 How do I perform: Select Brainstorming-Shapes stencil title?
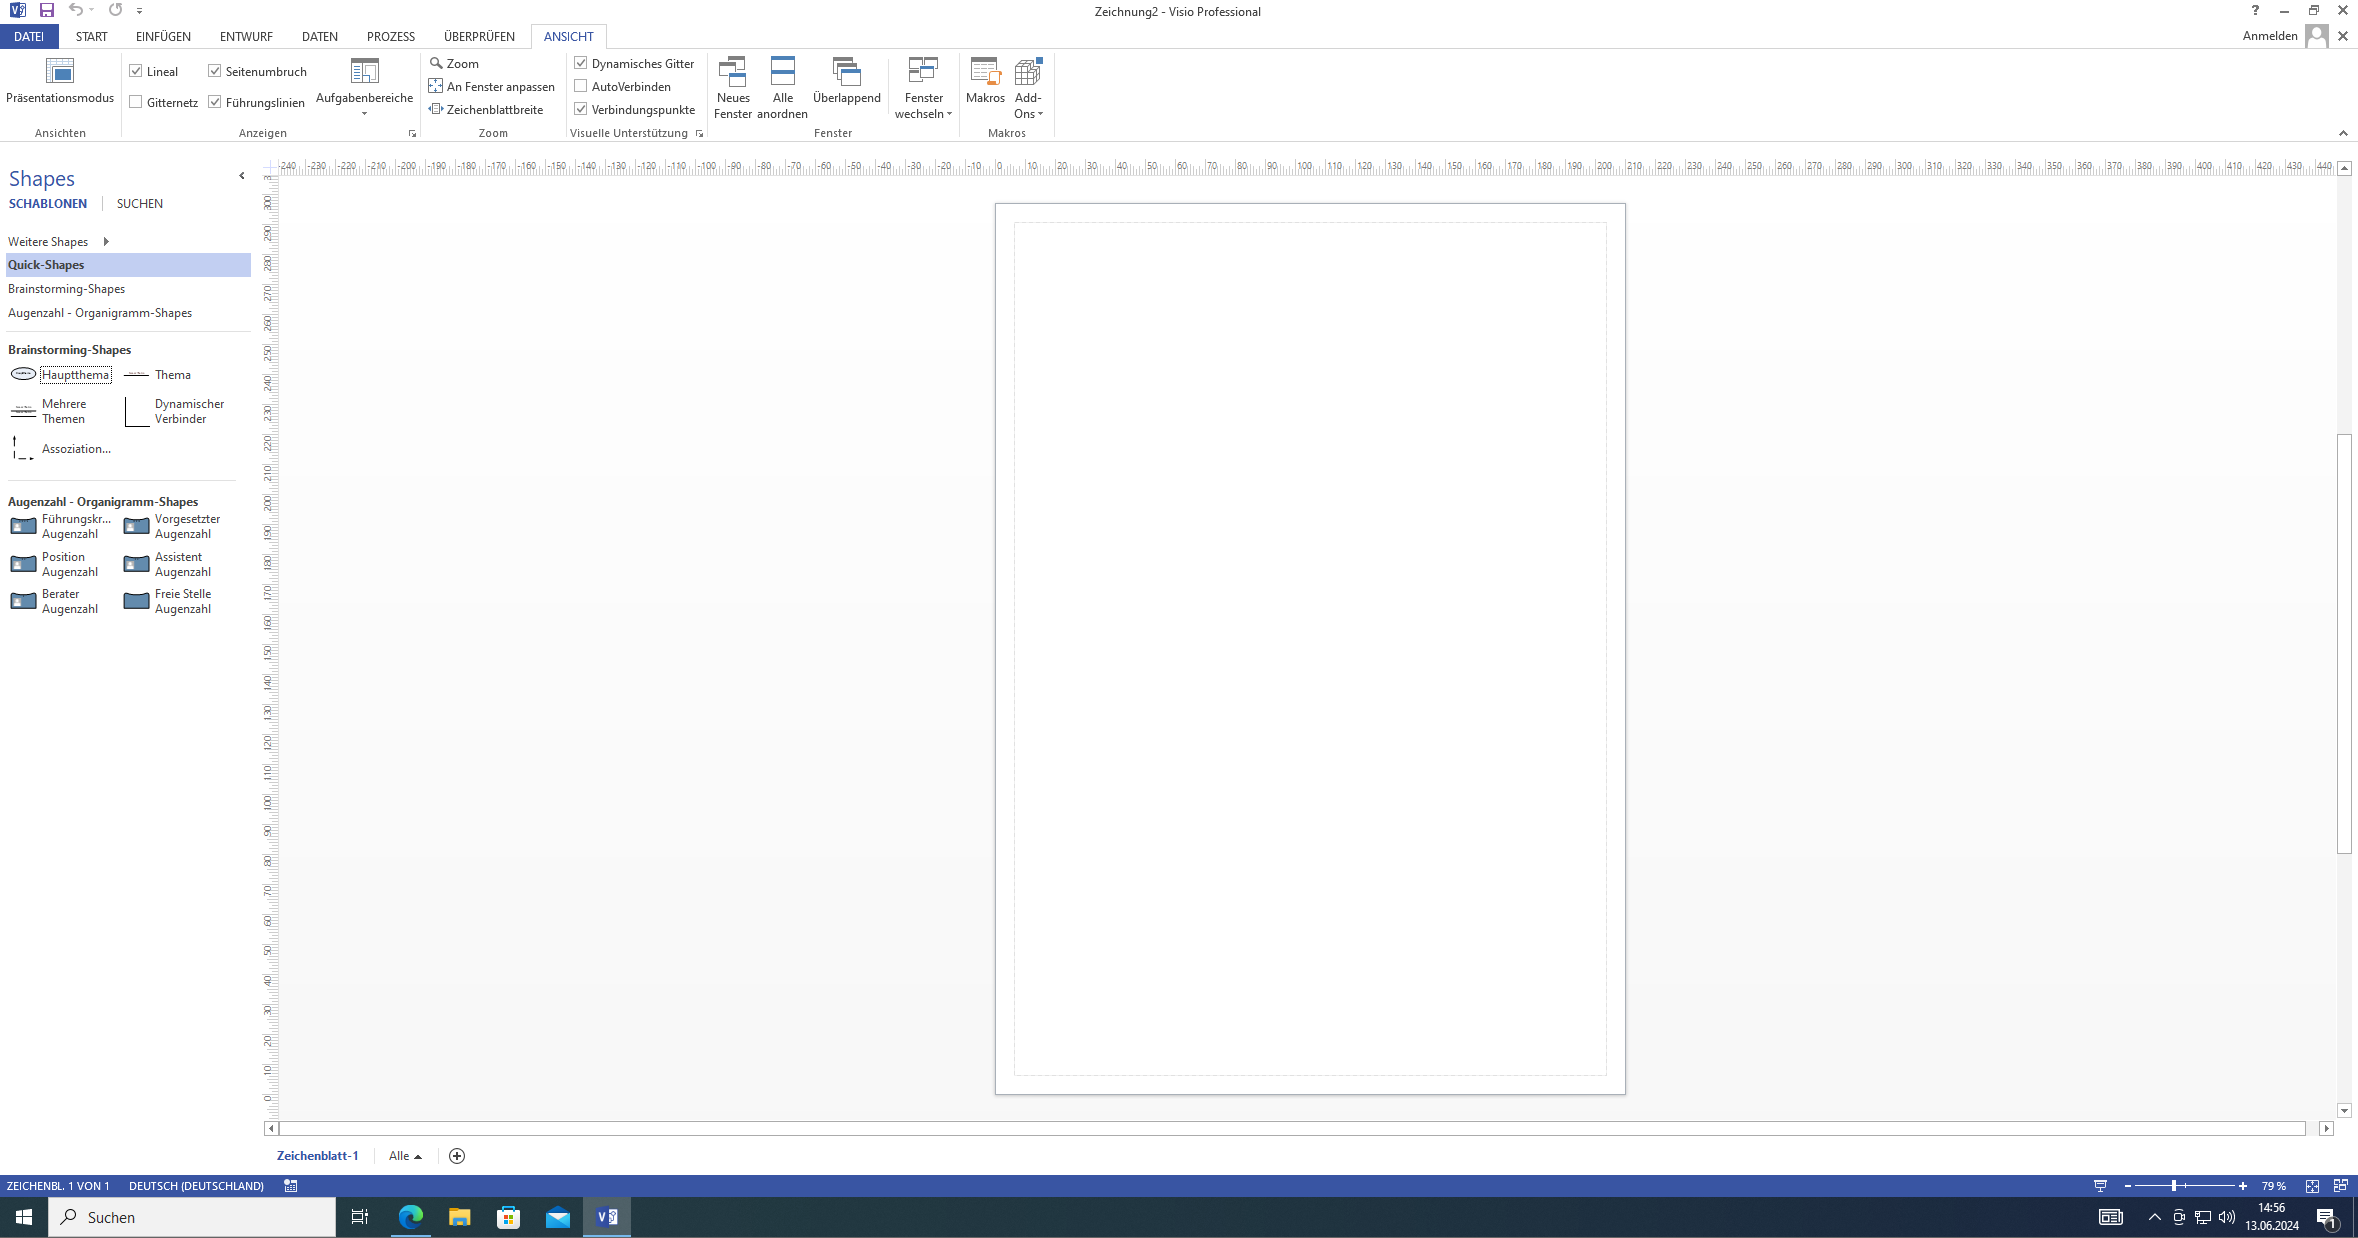(67, 289)
